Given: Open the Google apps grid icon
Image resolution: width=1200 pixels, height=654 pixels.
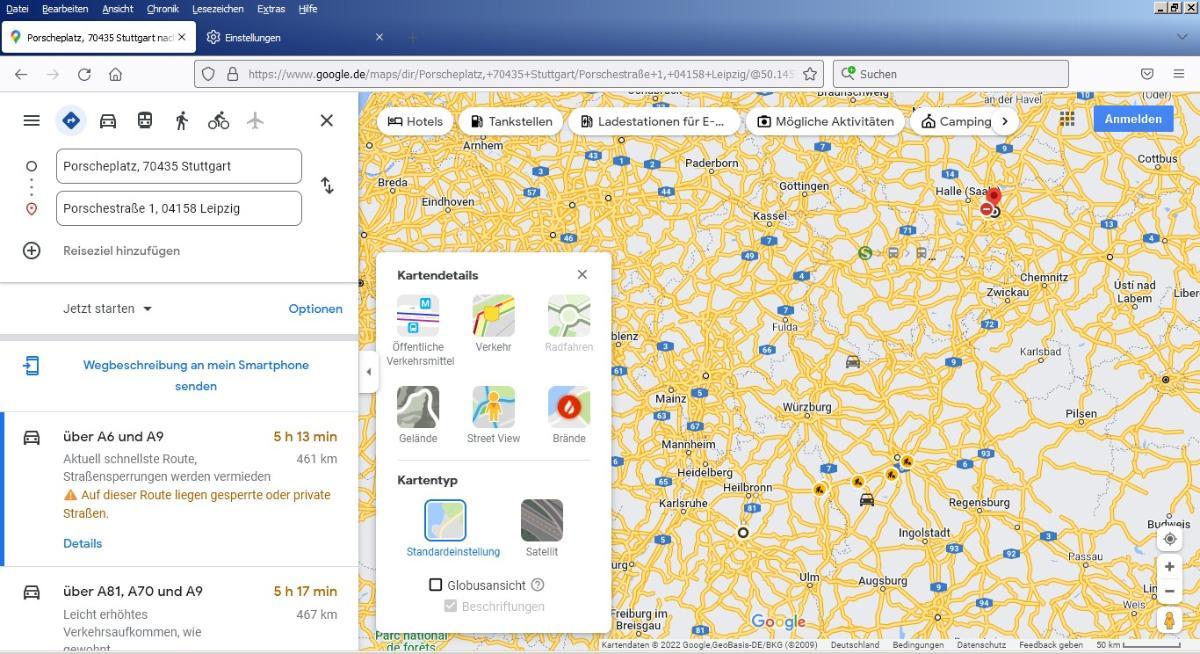Looking at the screenshot, I should tap(1067, 119).
